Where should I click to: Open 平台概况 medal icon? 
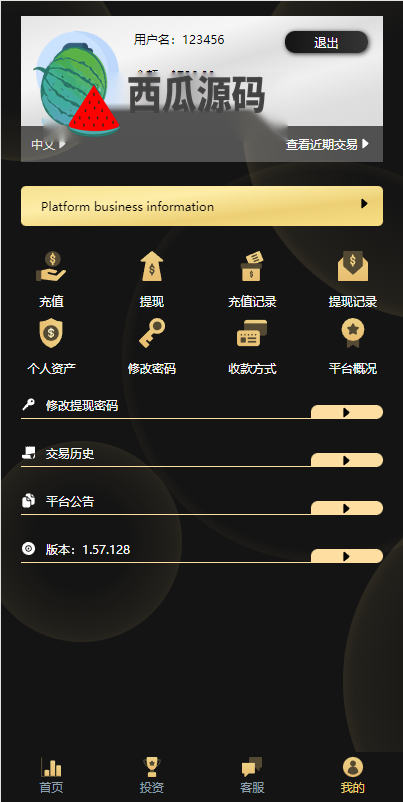pos(353,333)
